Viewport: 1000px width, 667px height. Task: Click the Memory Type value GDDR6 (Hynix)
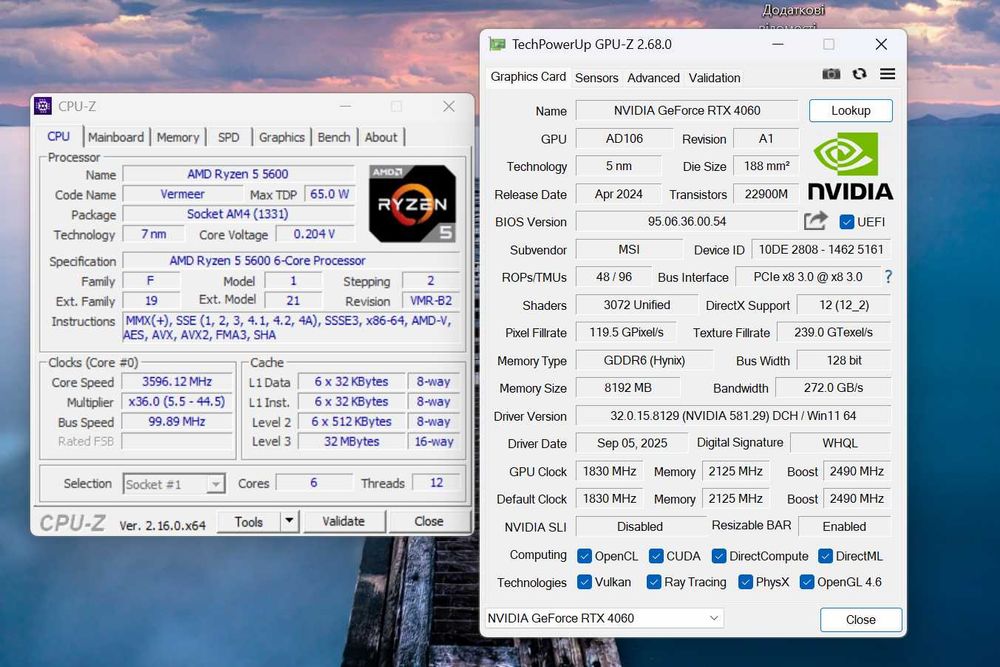tap(644, 360)
